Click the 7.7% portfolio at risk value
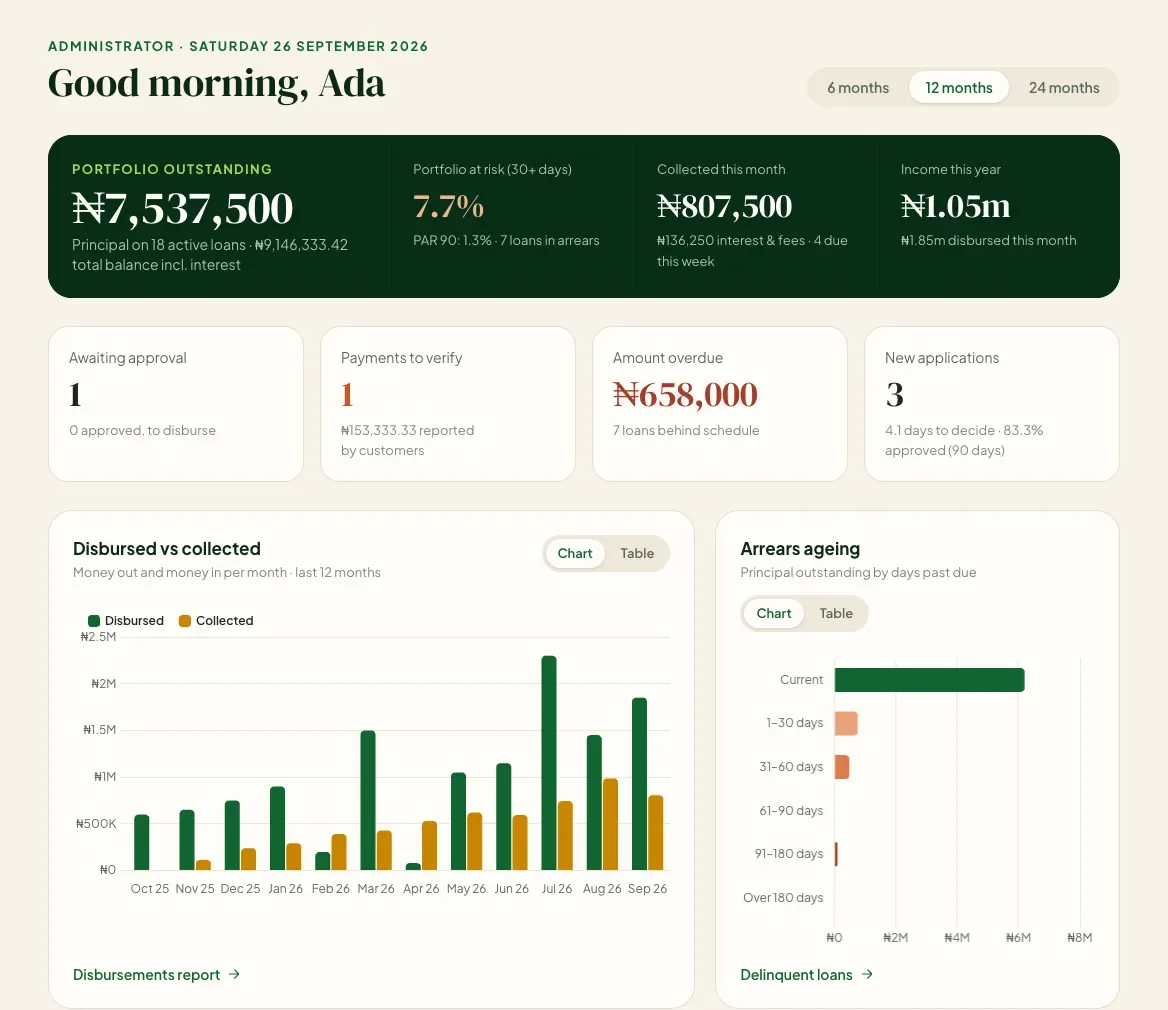The height and width of the screenshot is (1010, 1168). click(x=448, y=206)
